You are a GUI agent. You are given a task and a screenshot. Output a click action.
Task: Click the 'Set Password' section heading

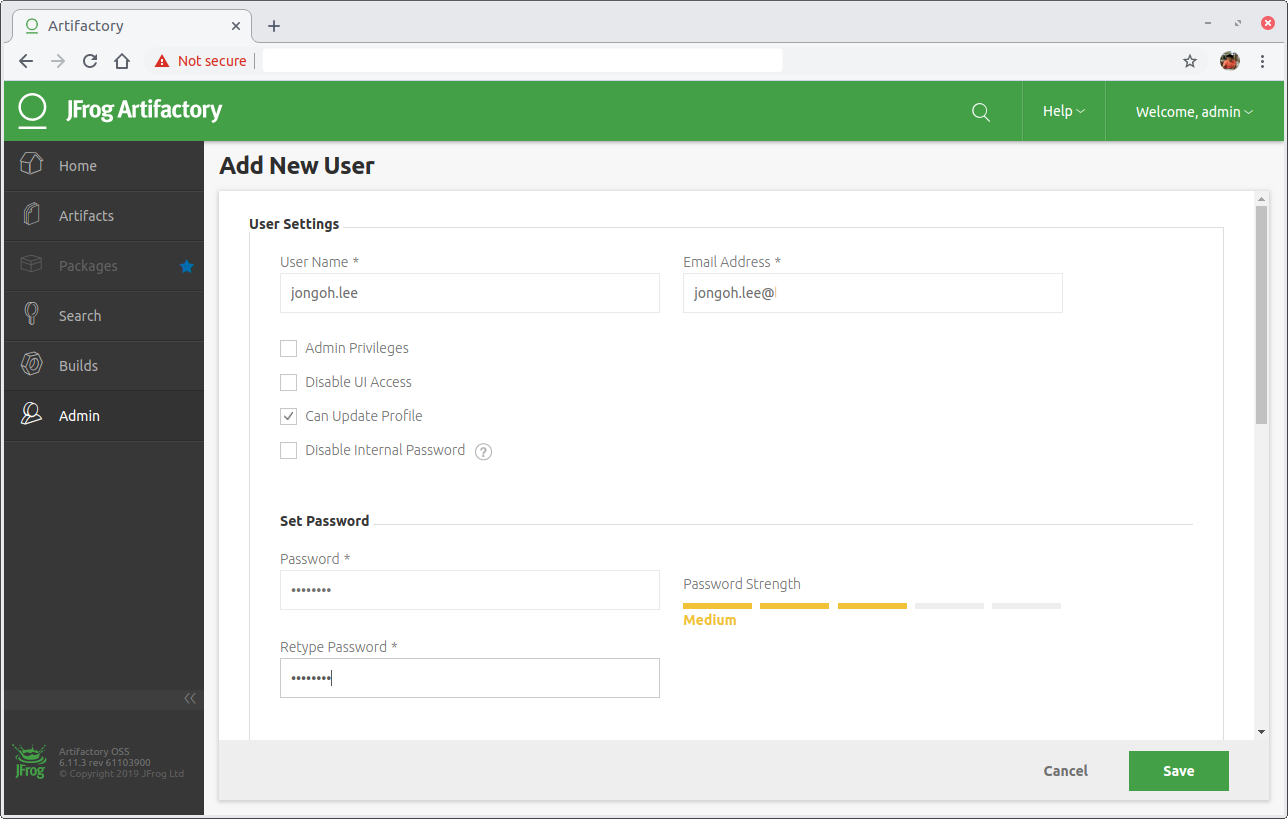click(325, 521)
